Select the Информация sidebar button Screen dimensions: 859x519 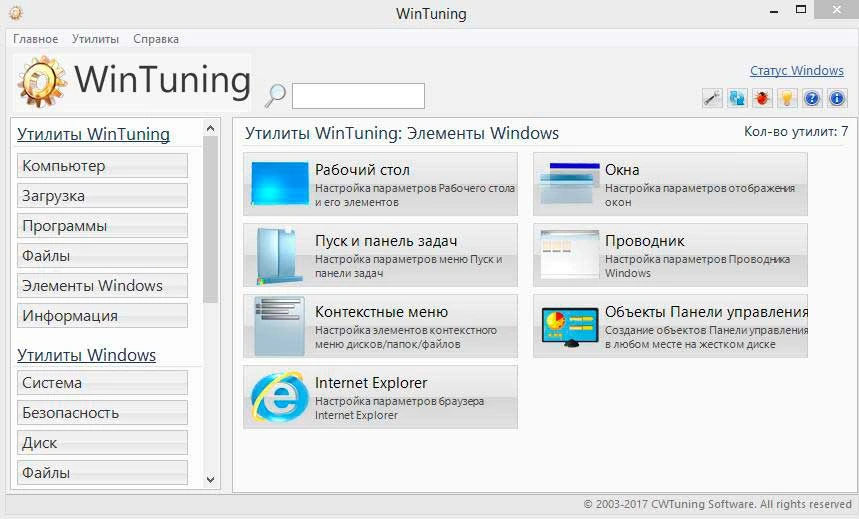tap(102, 316)
